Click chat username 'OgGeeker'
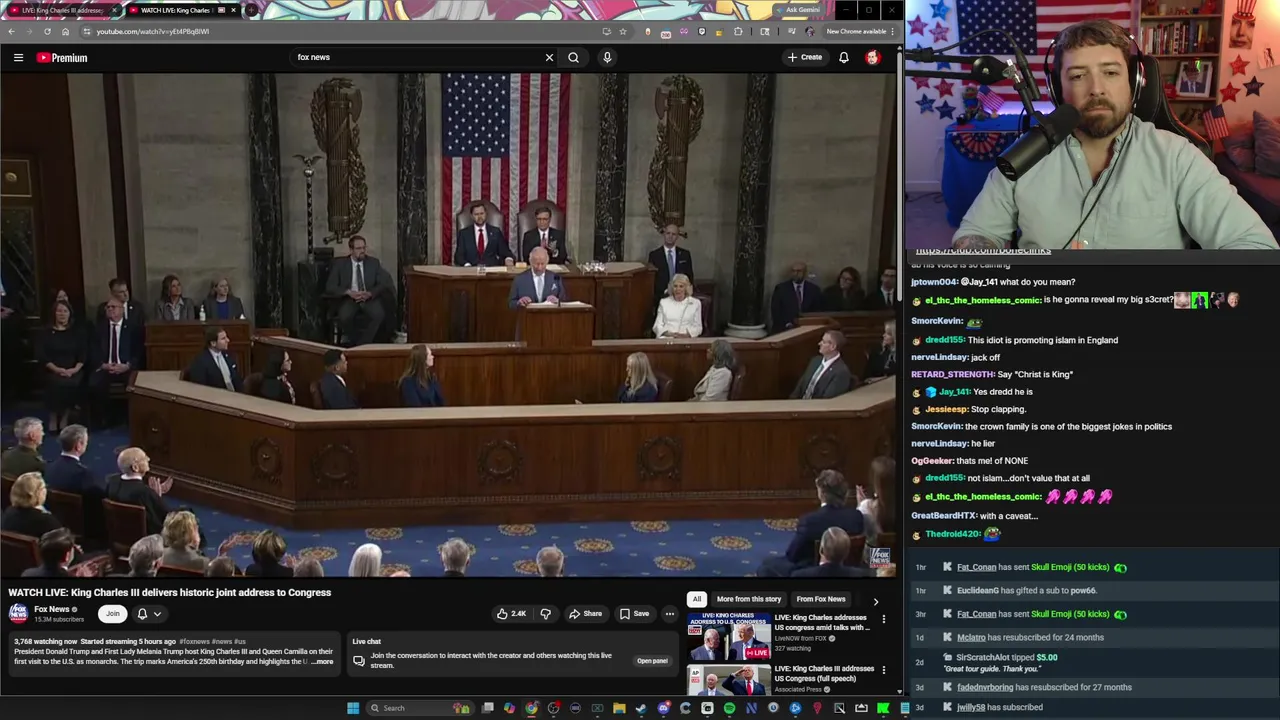Screen dimensions: 1280x720 click(x=932, y=461)
